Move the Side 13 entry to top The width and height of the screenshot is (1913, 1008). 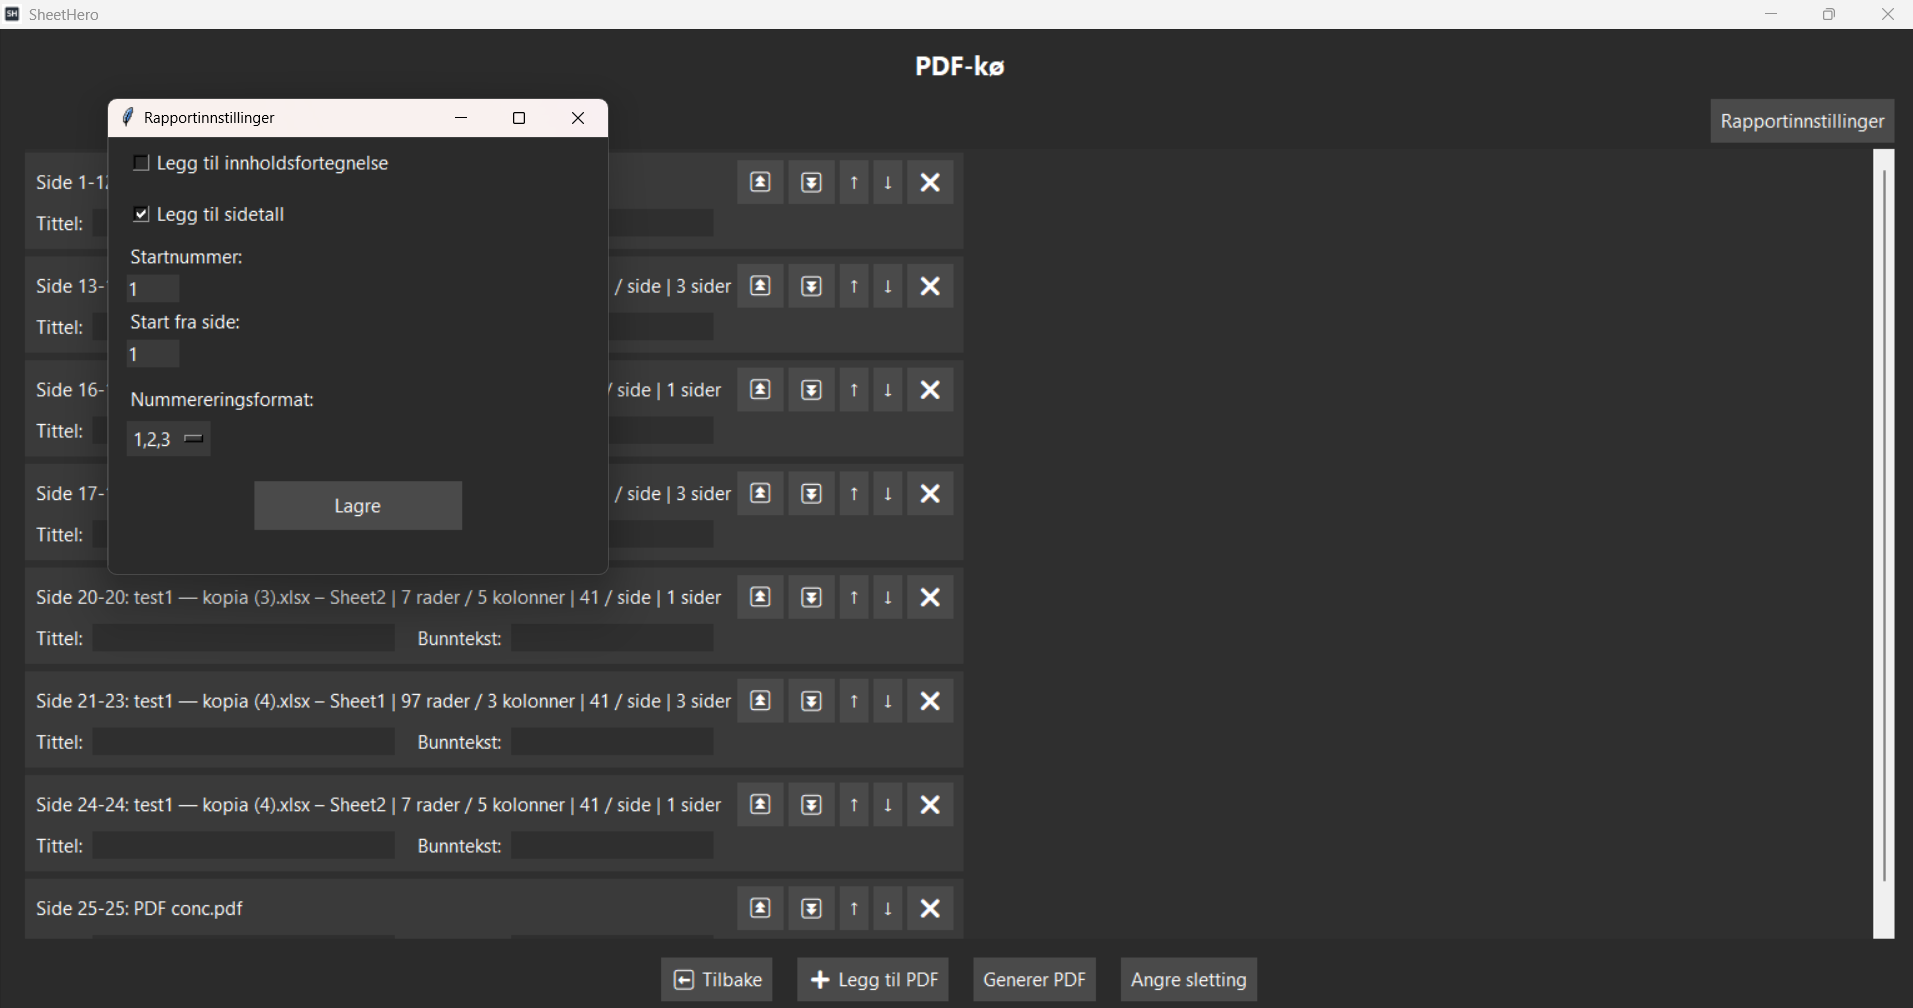pyautogui.click(x=760, y=286)
